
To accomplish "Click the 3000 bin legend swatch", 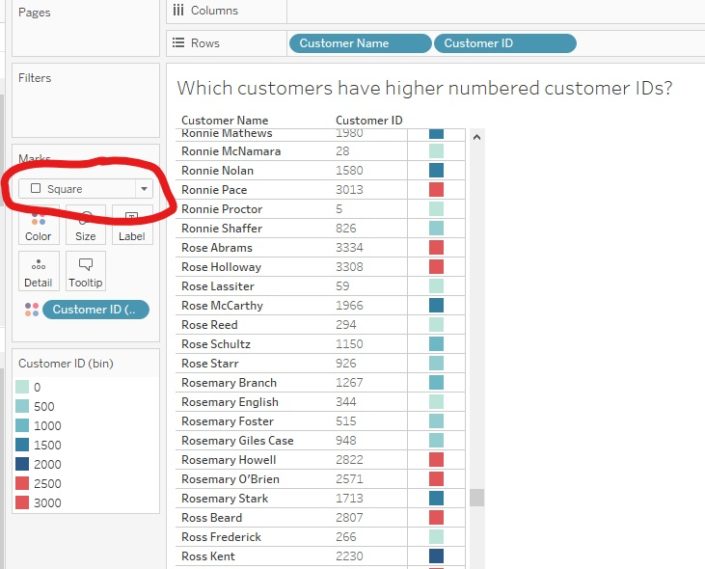I will [x=22, y=502].
